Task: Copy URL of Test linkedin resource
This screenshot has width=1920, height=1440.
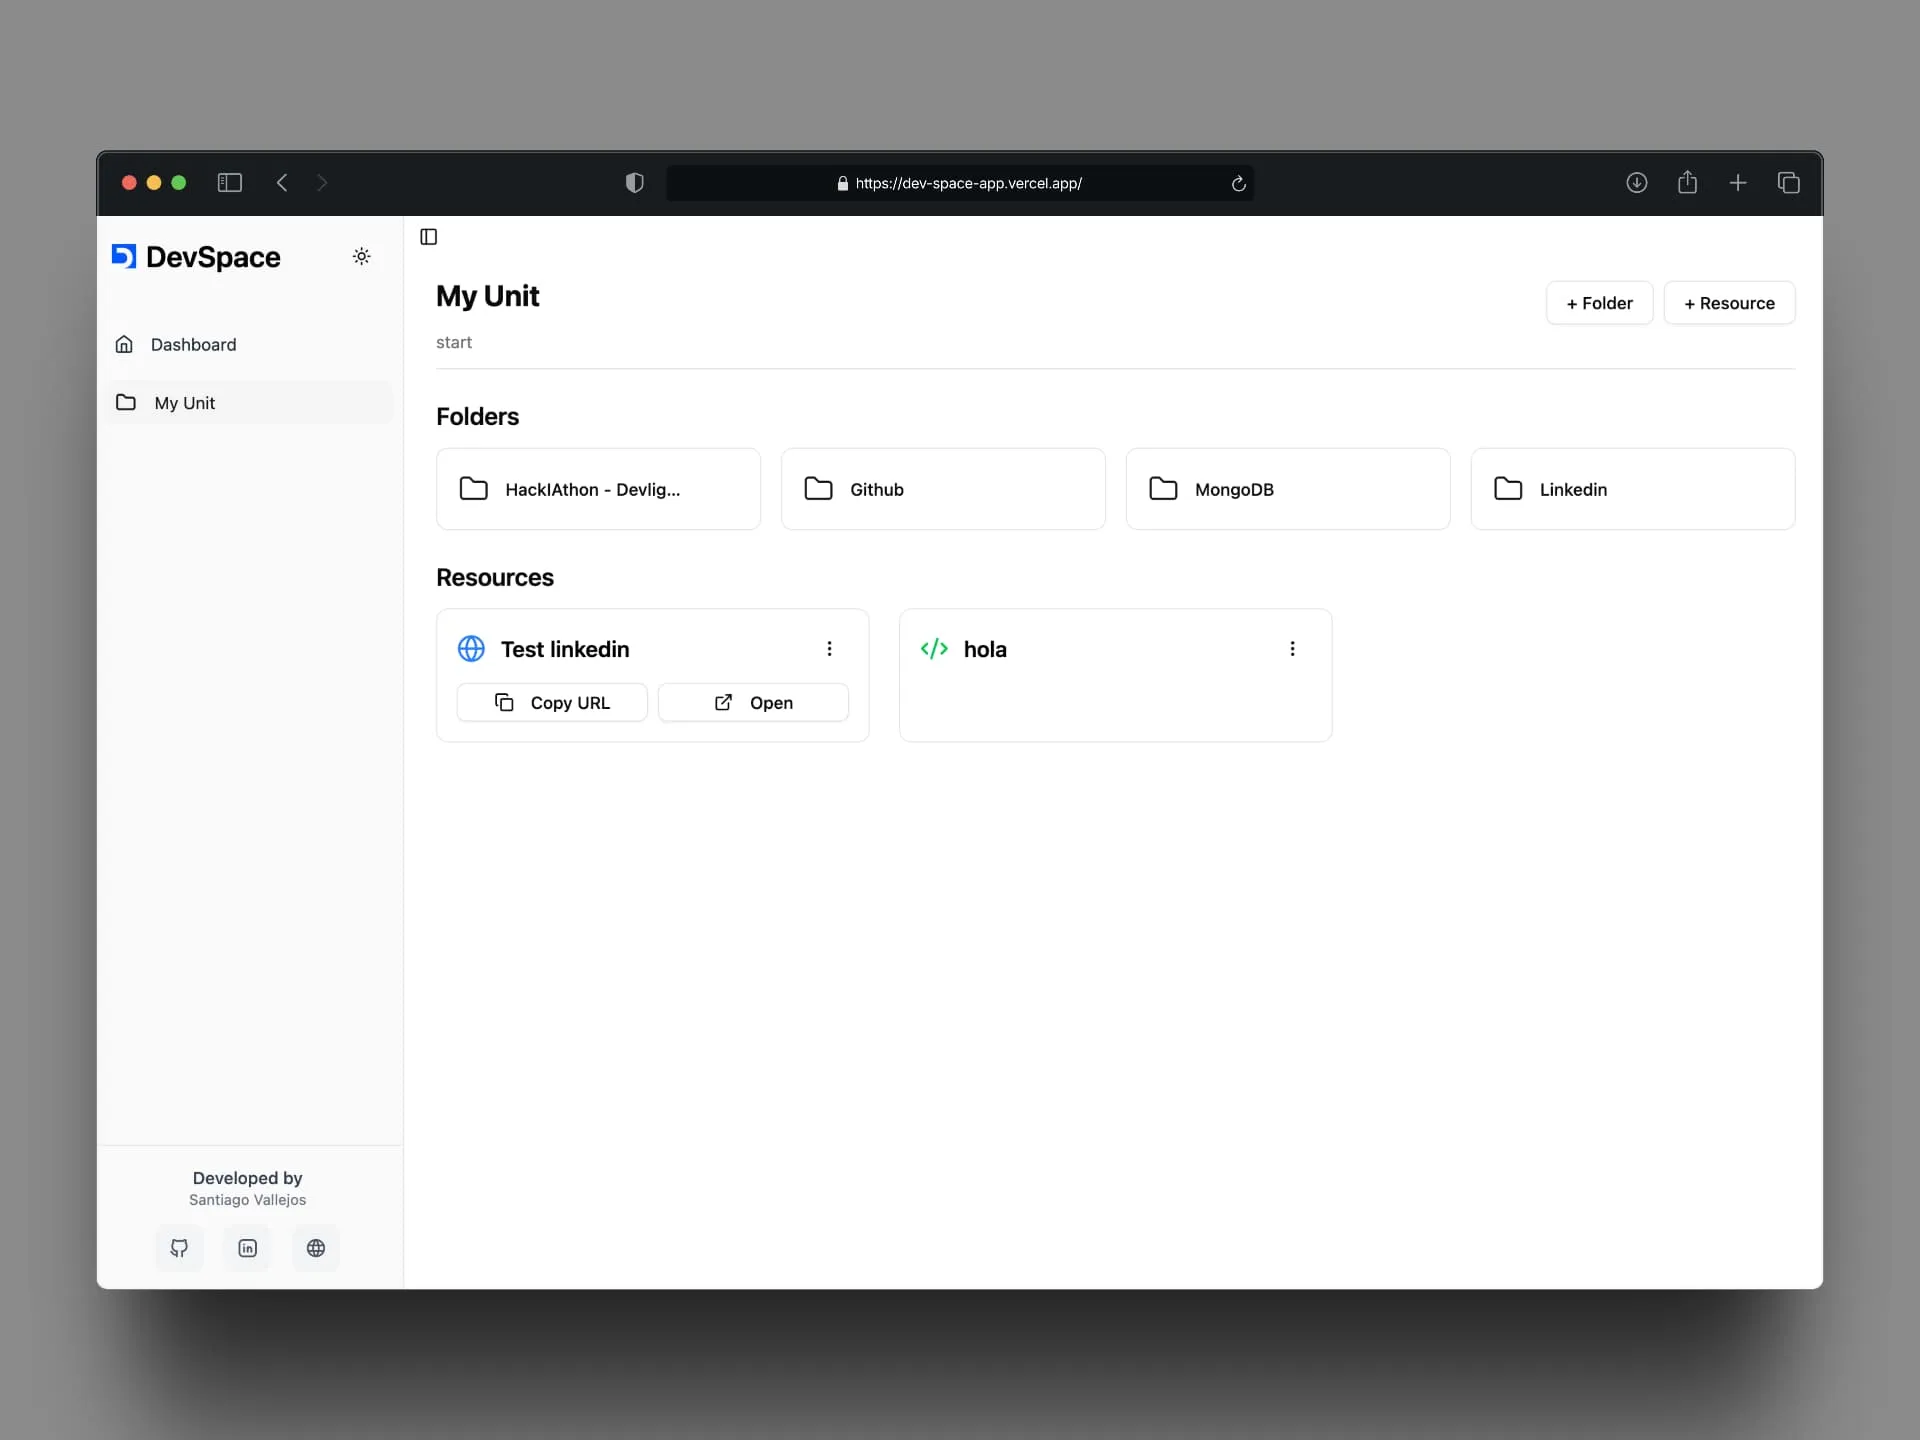Action: [x=552, y=703]
